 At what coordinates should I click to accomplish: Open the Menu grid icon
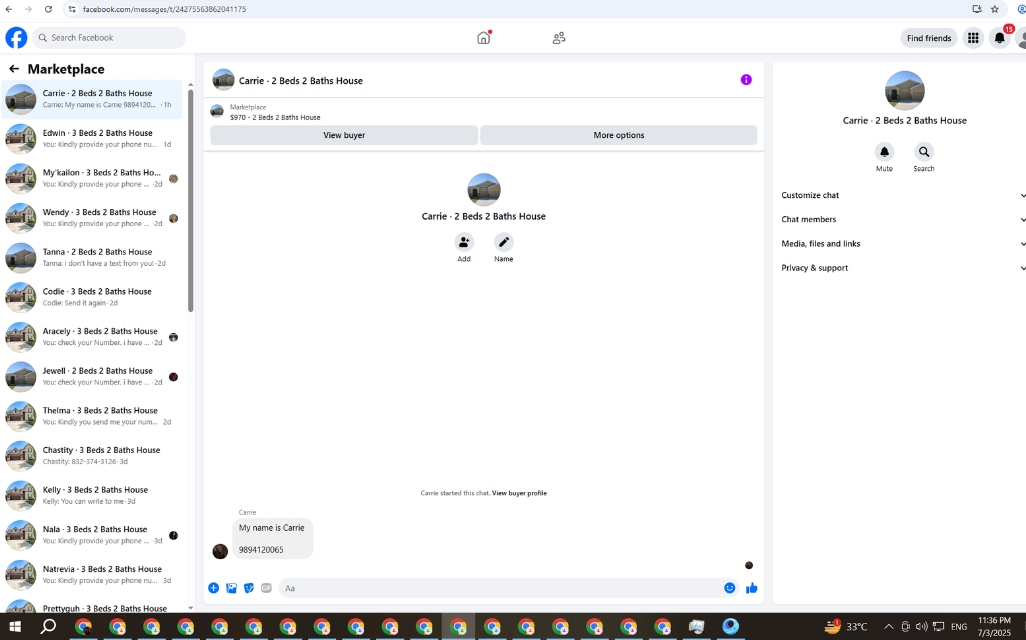pyautogui.click(x=973, y=38)
